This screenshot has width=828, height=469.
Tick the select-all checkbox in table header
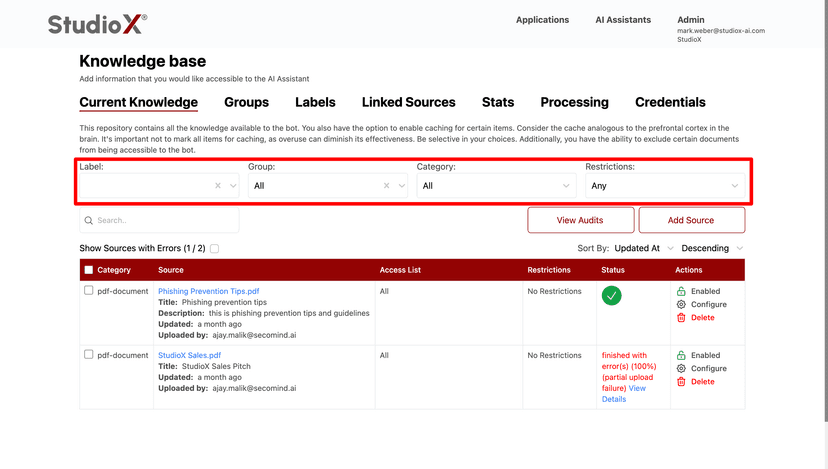point(89,270)
